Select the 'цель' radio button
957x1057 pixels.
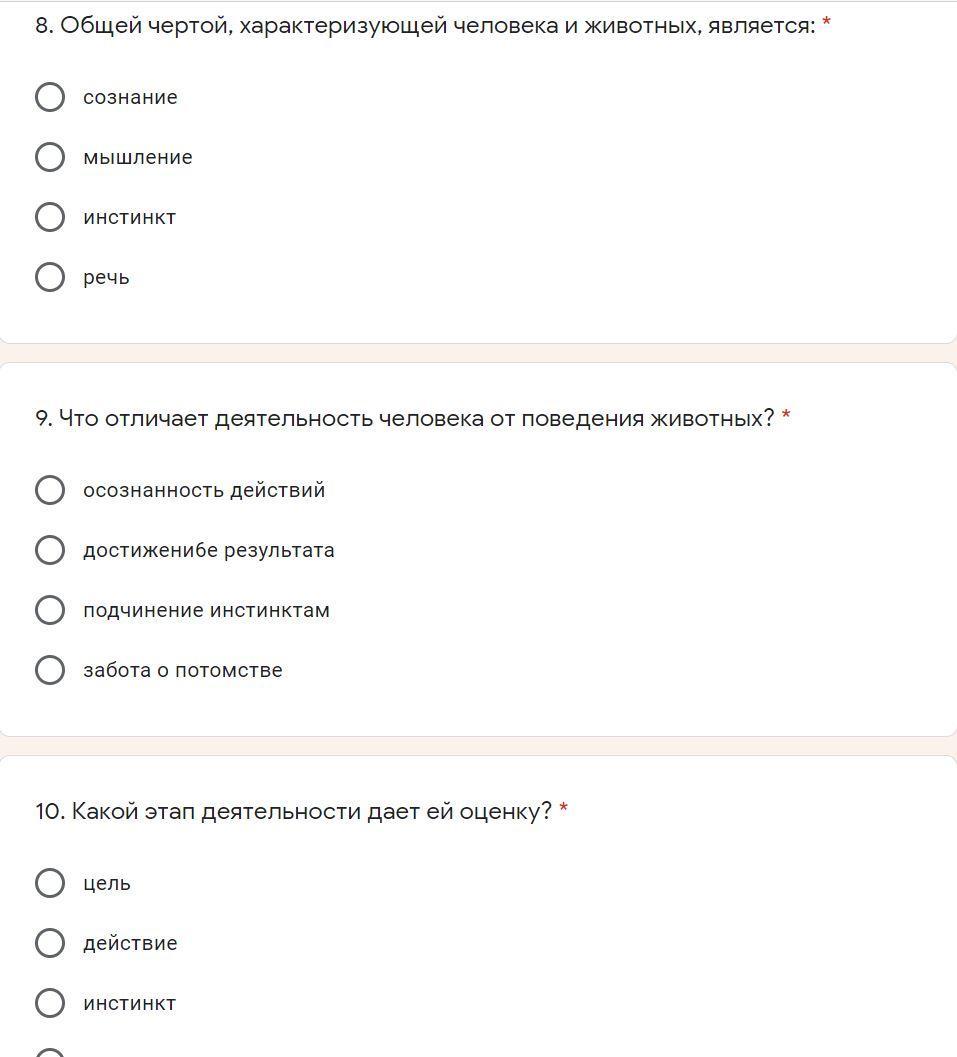click(50, 883)
